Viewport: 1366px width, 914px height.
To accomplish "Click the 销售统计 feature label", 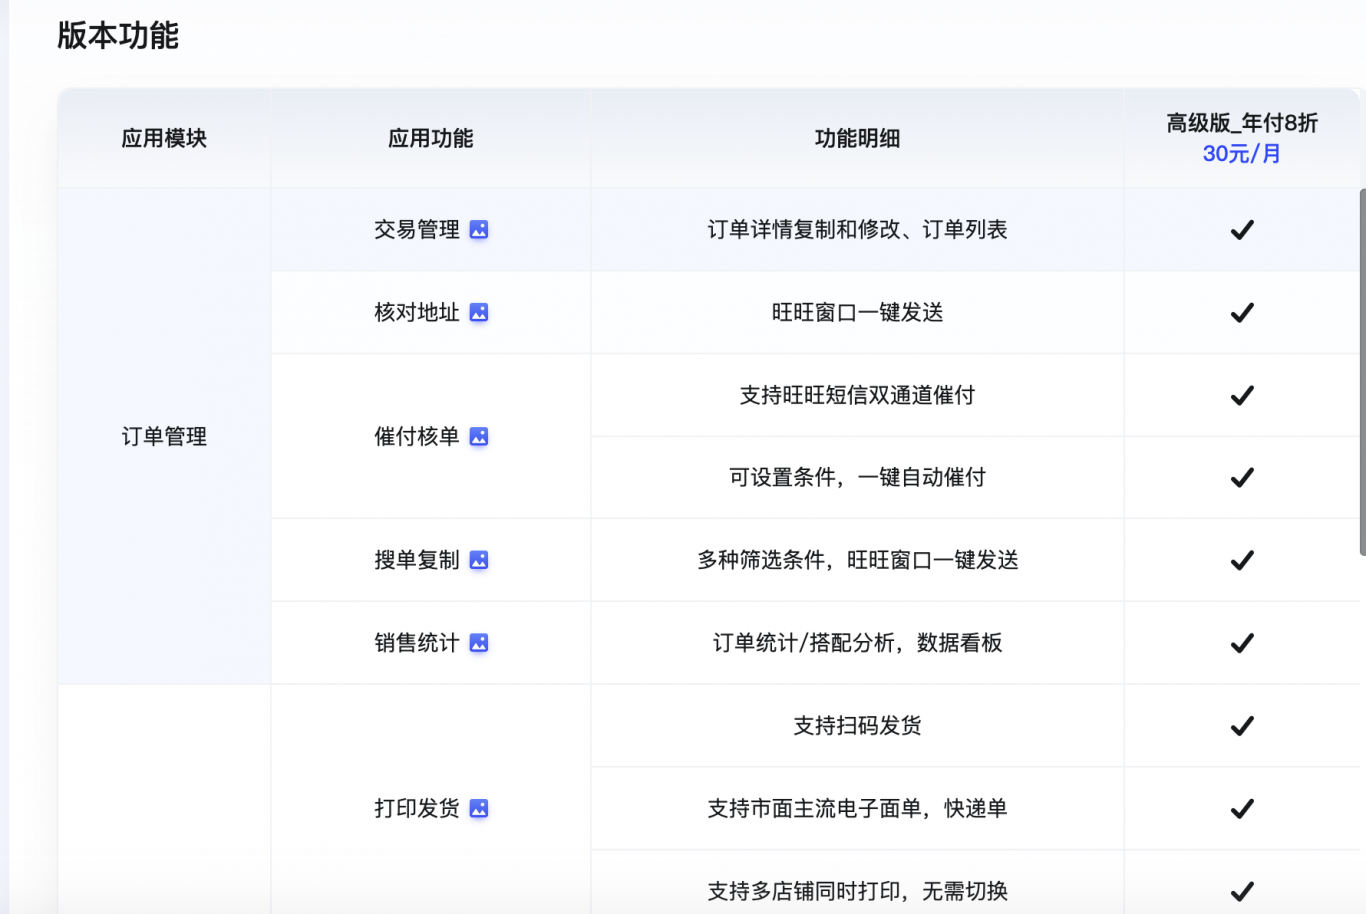I will [x=417, y=643].
